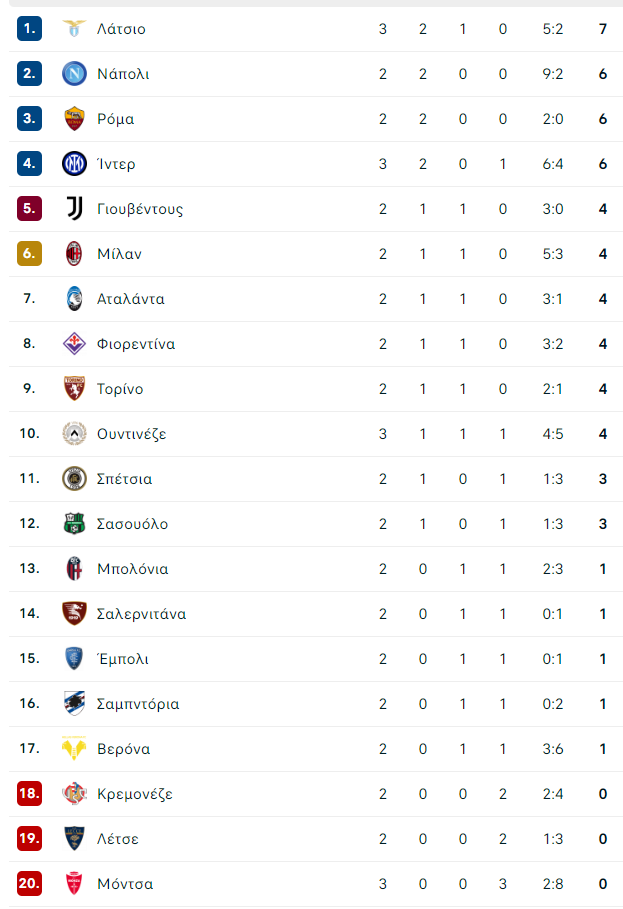Click the Lazio club crest icon

pos(74,28)
